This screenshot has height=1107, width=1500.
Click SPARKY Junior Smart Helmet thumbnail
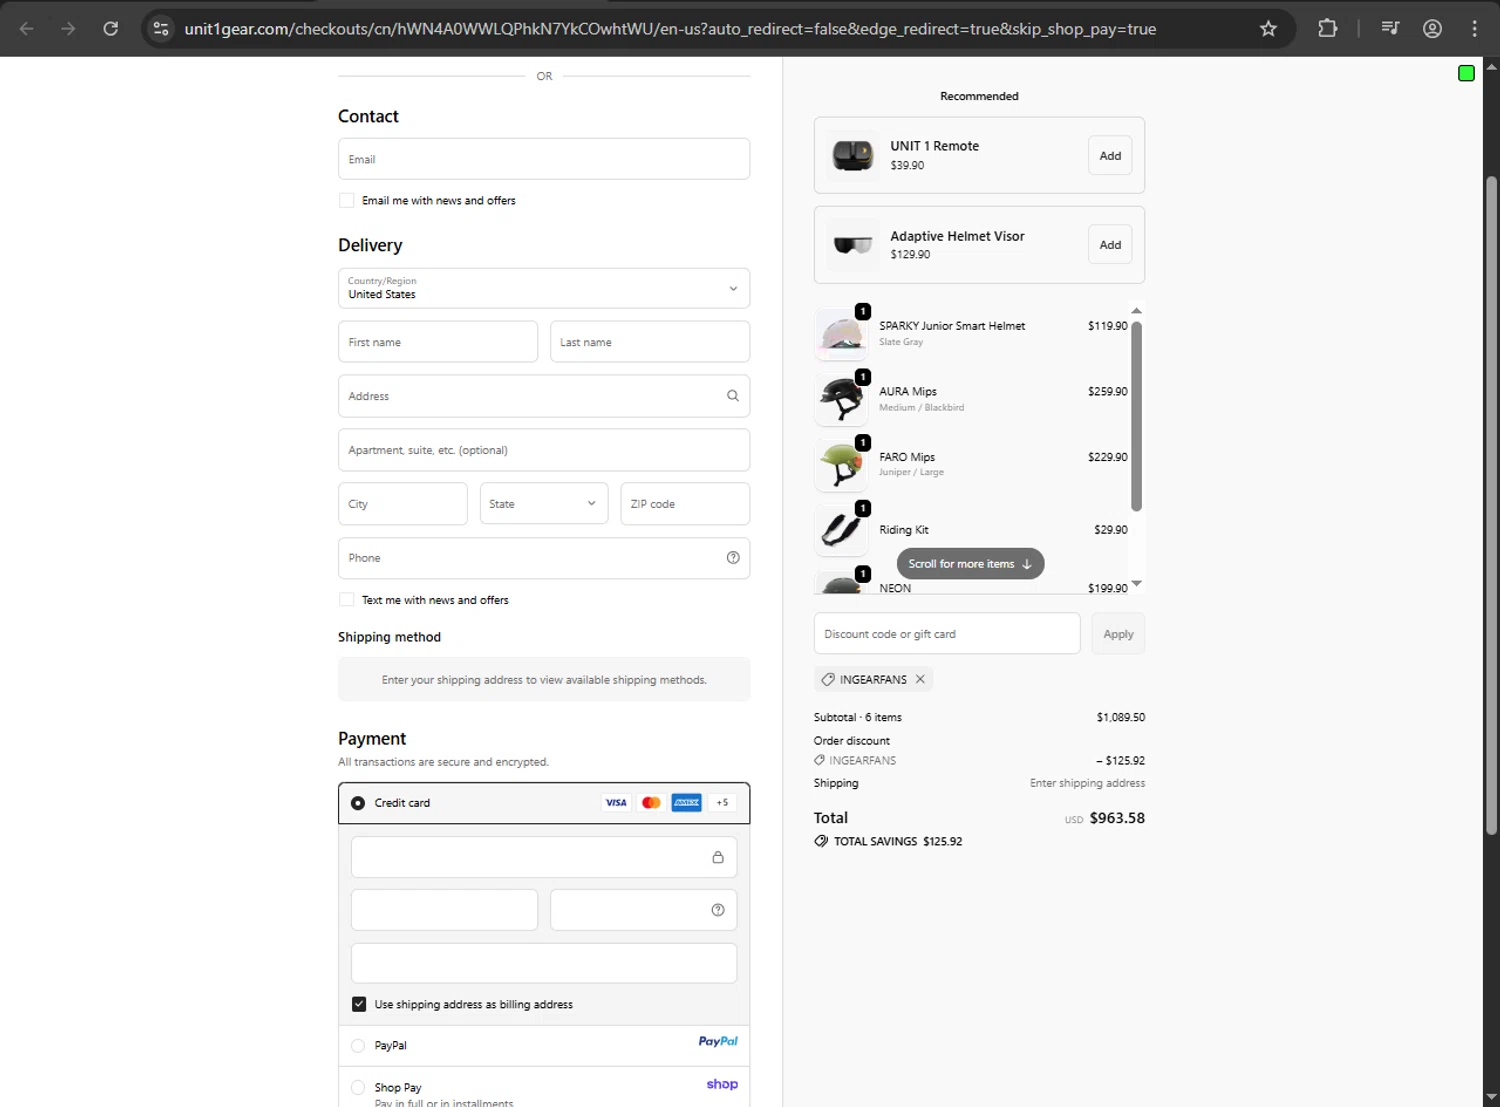click(x=841, y=334)
